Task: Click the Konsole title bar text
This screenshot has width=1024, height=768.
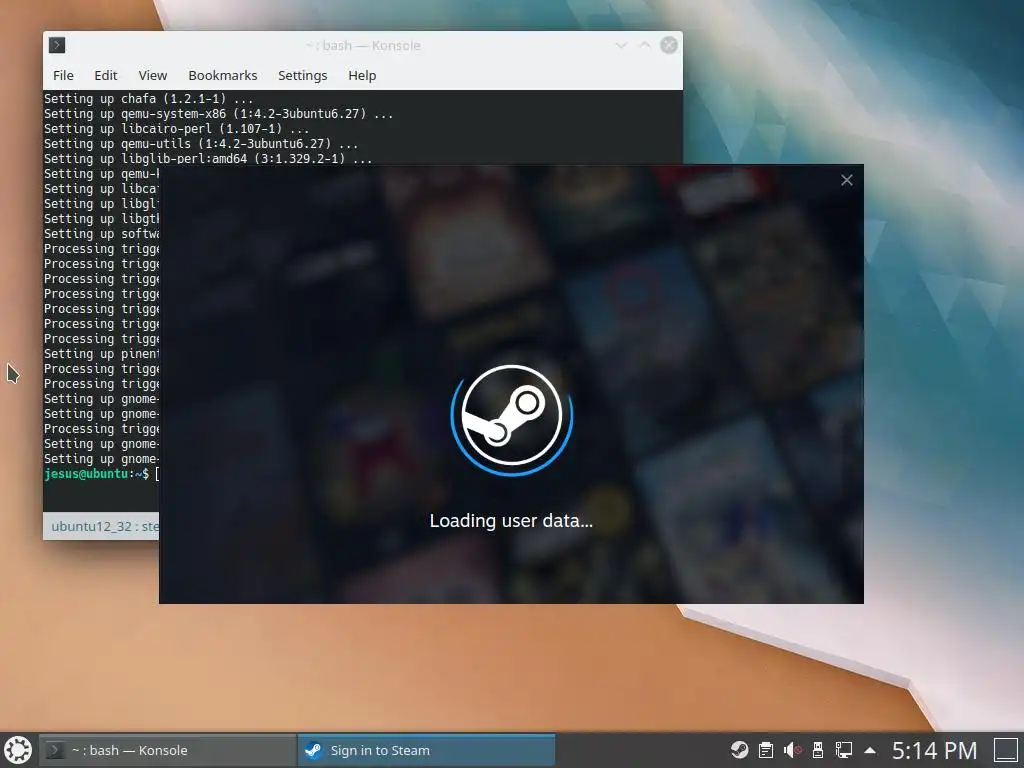Action: coord(363,46)
